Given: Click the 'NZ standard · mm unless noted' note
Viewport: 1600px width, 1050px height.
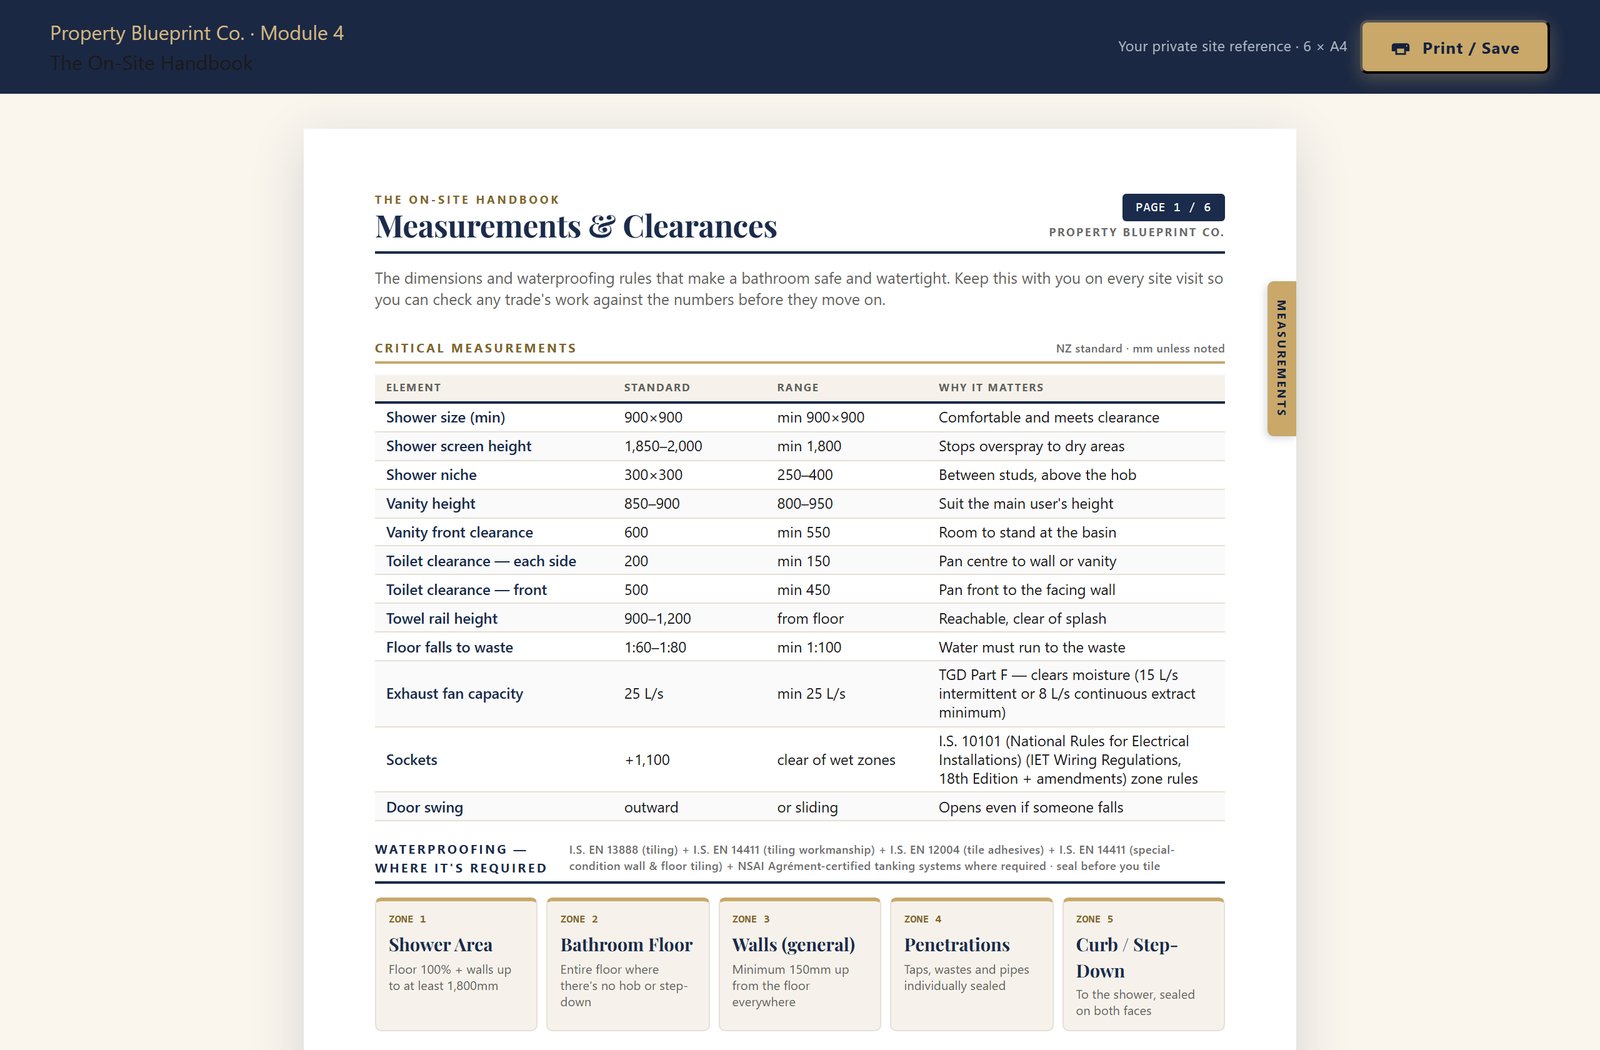Looking at the screenshot, I should pyautogui.click(x=1140, y=349).
